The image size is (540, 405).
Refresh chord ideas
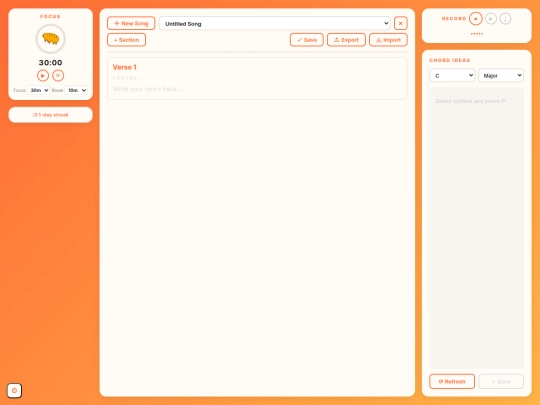[x=452, y=382]
